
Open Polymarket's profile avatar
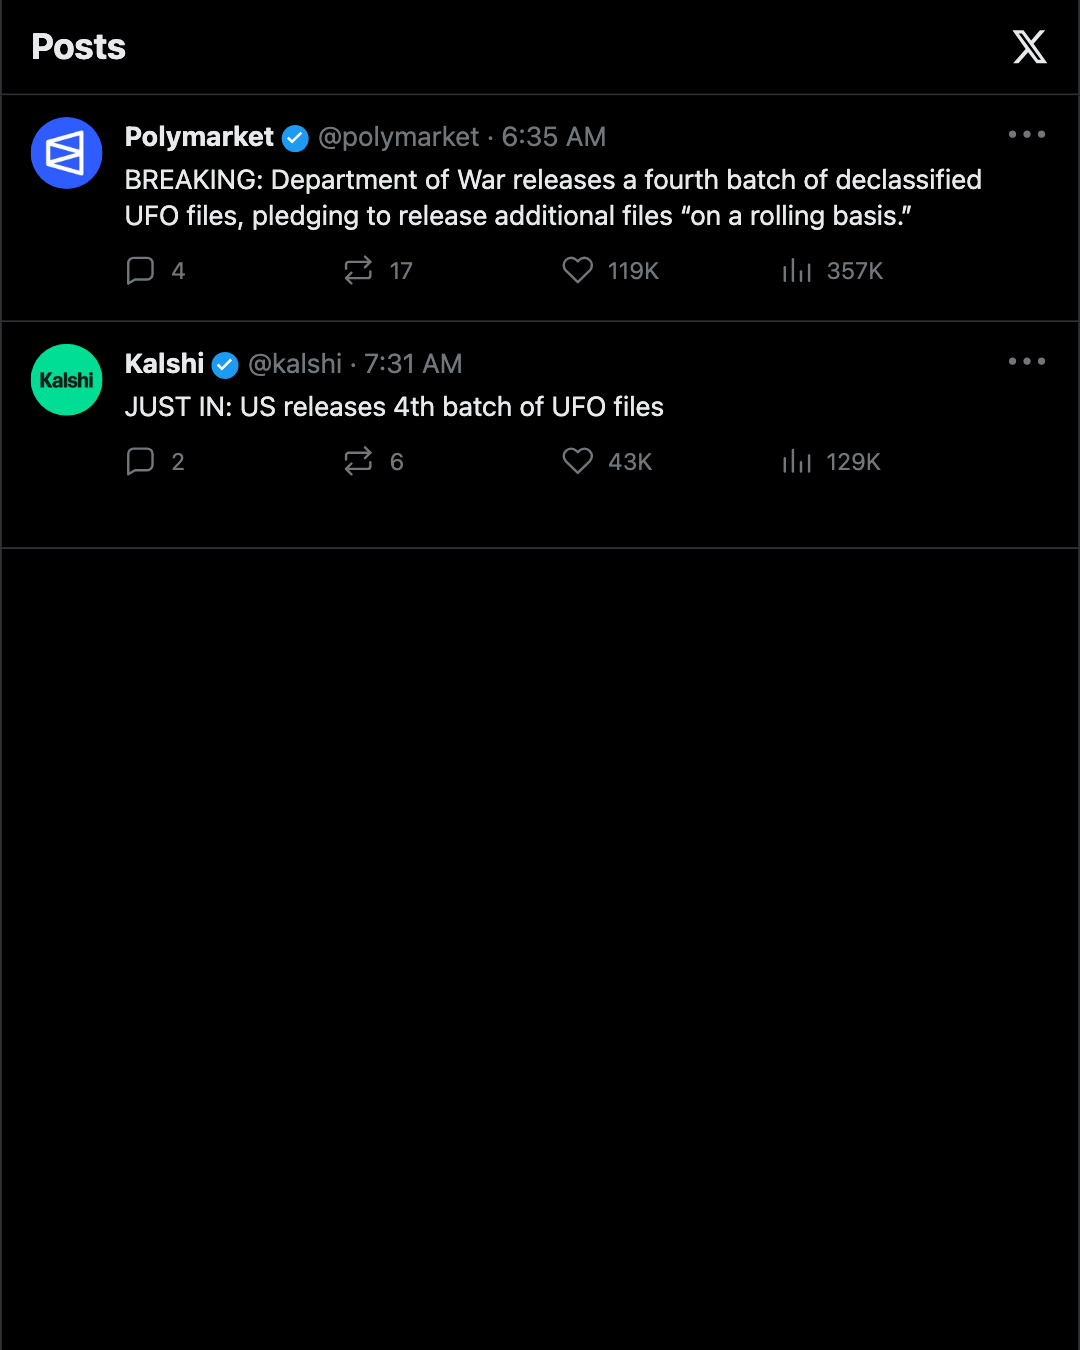(67, 153)
